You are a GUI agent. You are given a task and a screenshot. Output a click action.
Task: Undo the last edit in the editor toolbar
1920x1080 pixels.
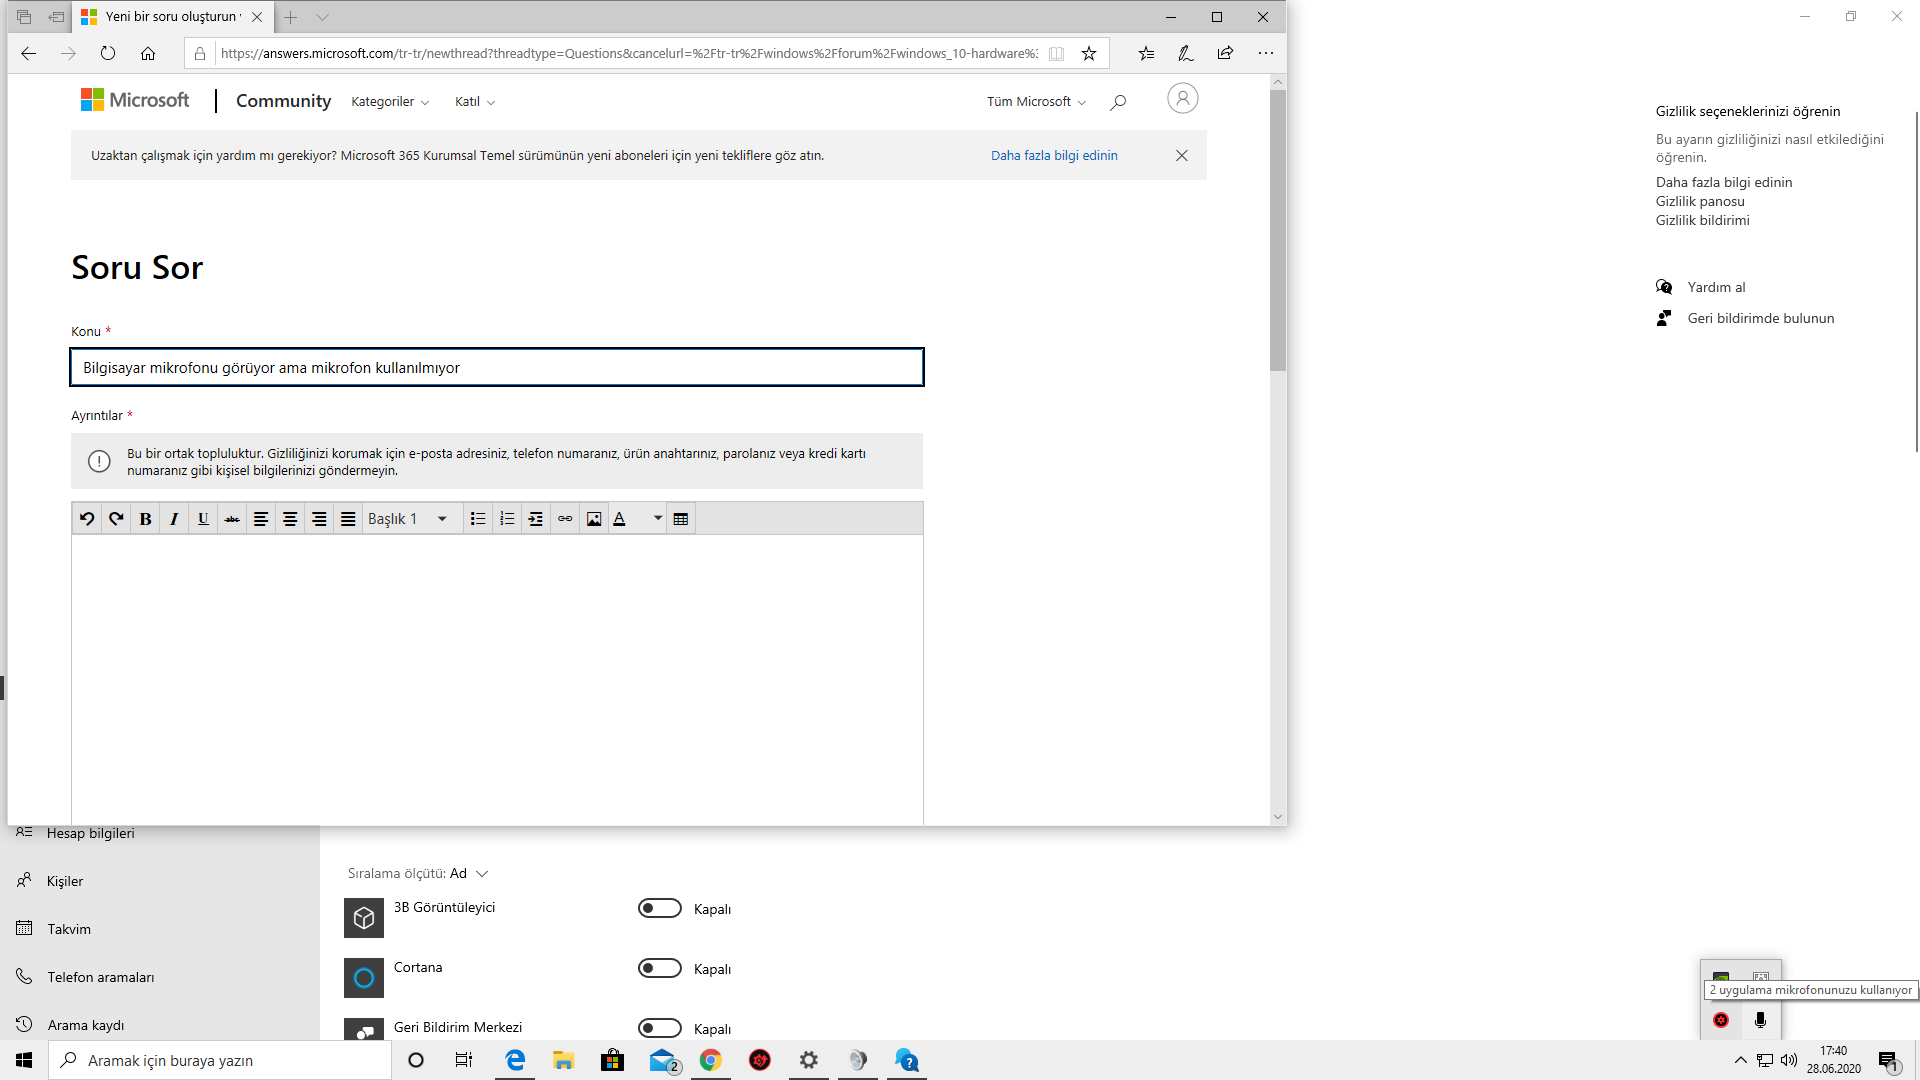click(87, 519)
